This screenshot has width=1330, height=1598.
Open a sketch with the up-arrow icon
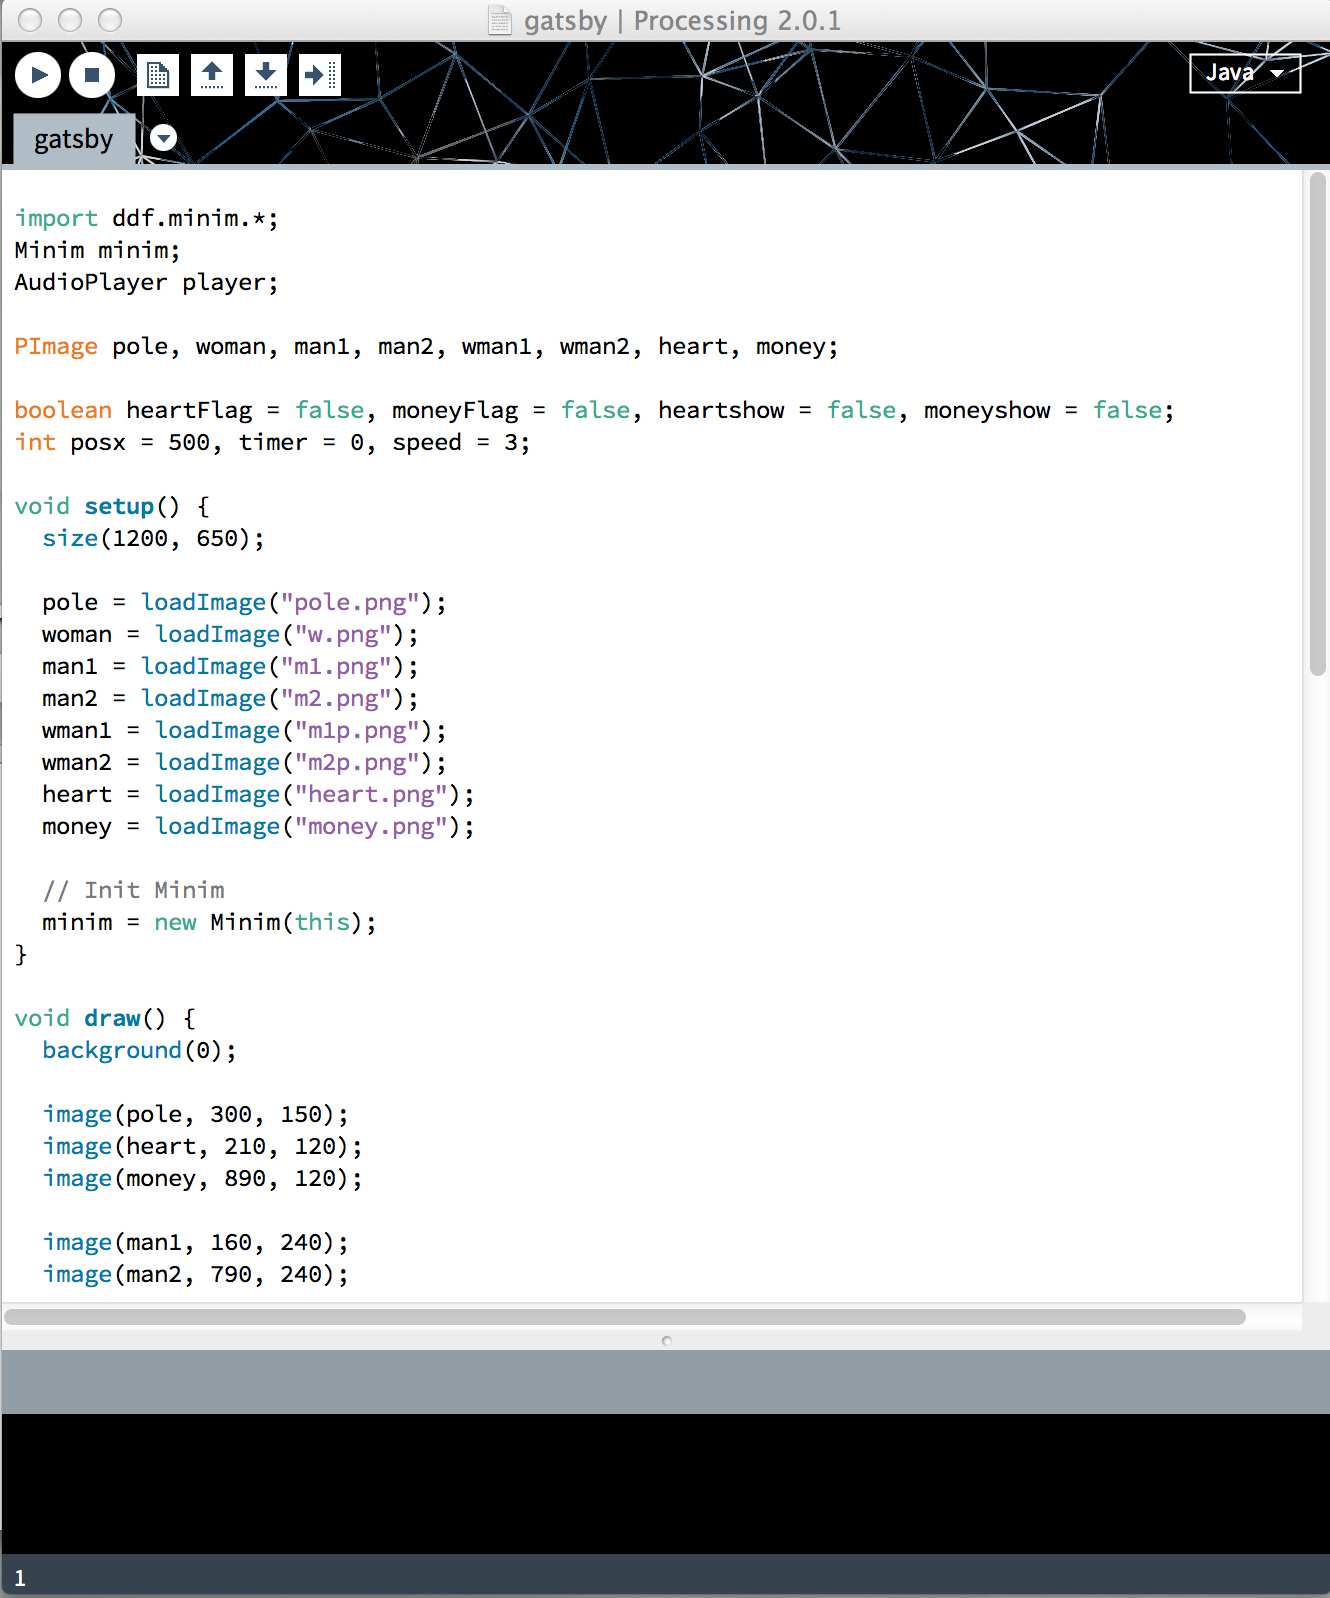(212, 75)
